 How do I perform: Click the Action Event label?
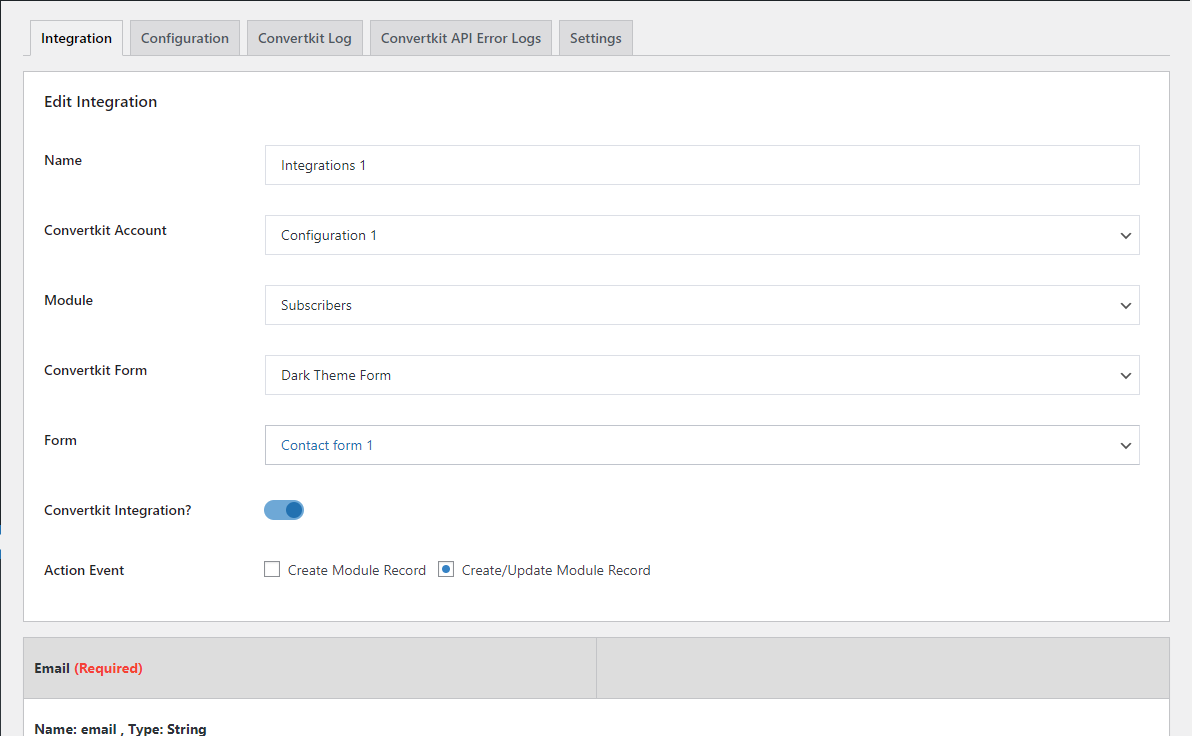(x=84, y=570)
